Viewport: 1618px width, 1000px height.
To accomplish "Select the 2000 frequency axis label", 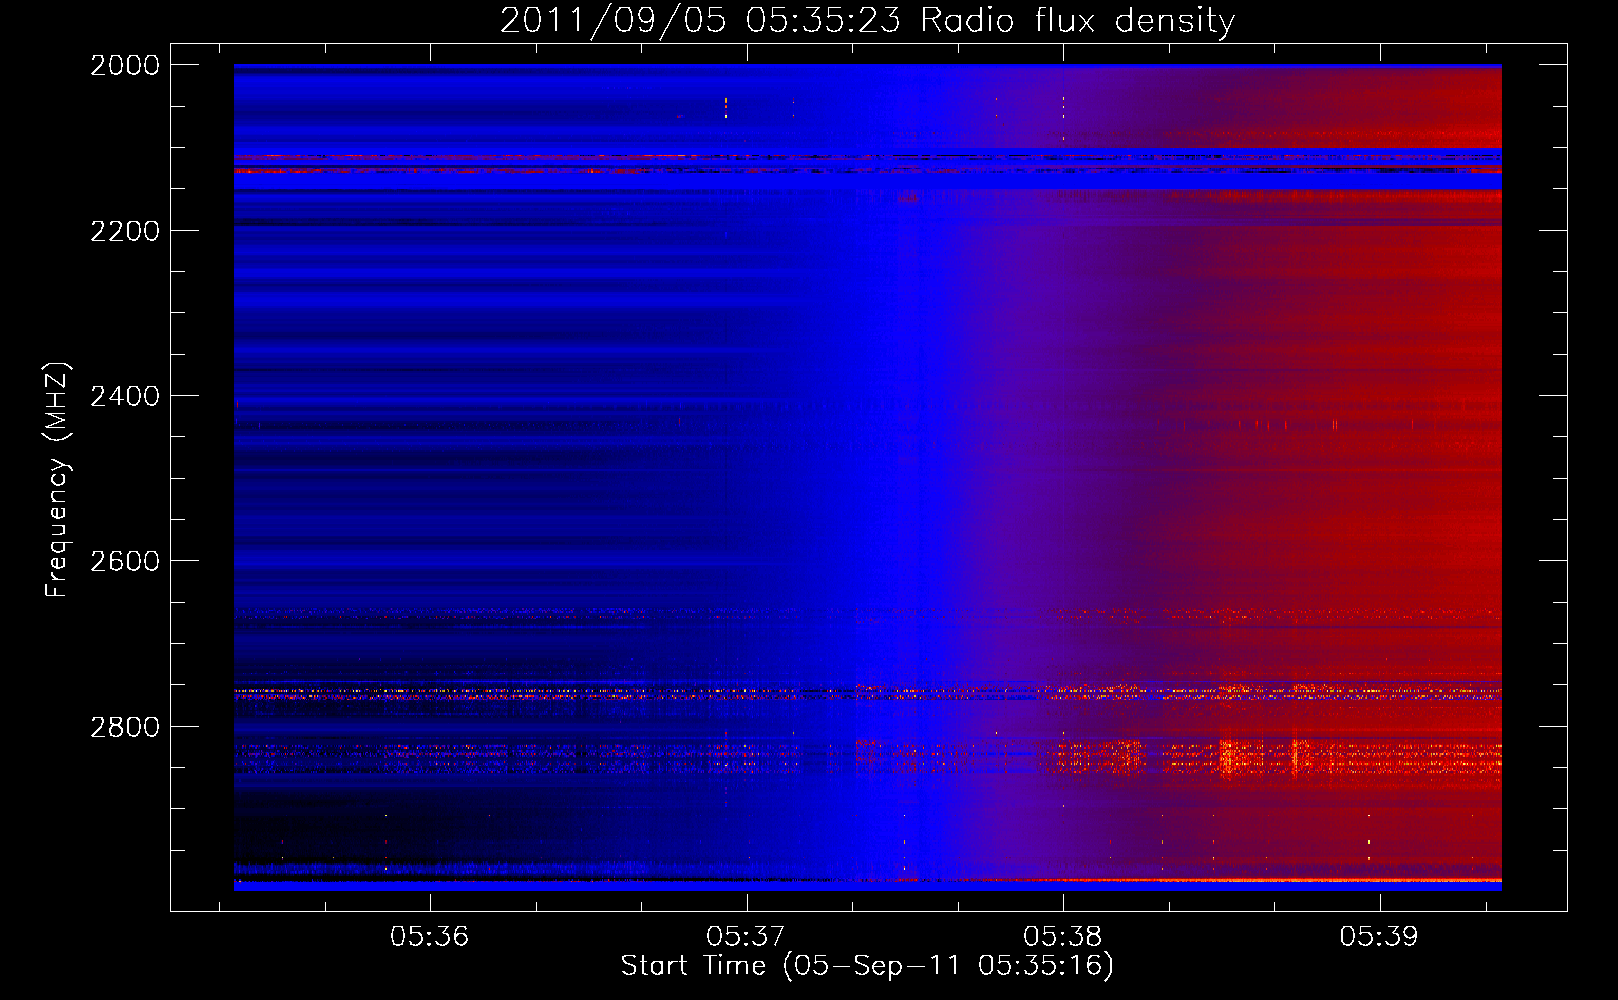I will coord(125,65).
